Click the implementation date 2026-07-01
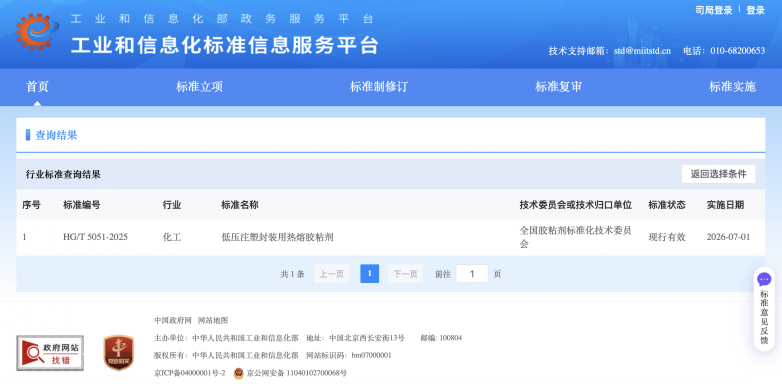Image resolution: width=782 pixels, height=384 pixels. point(728,237)
